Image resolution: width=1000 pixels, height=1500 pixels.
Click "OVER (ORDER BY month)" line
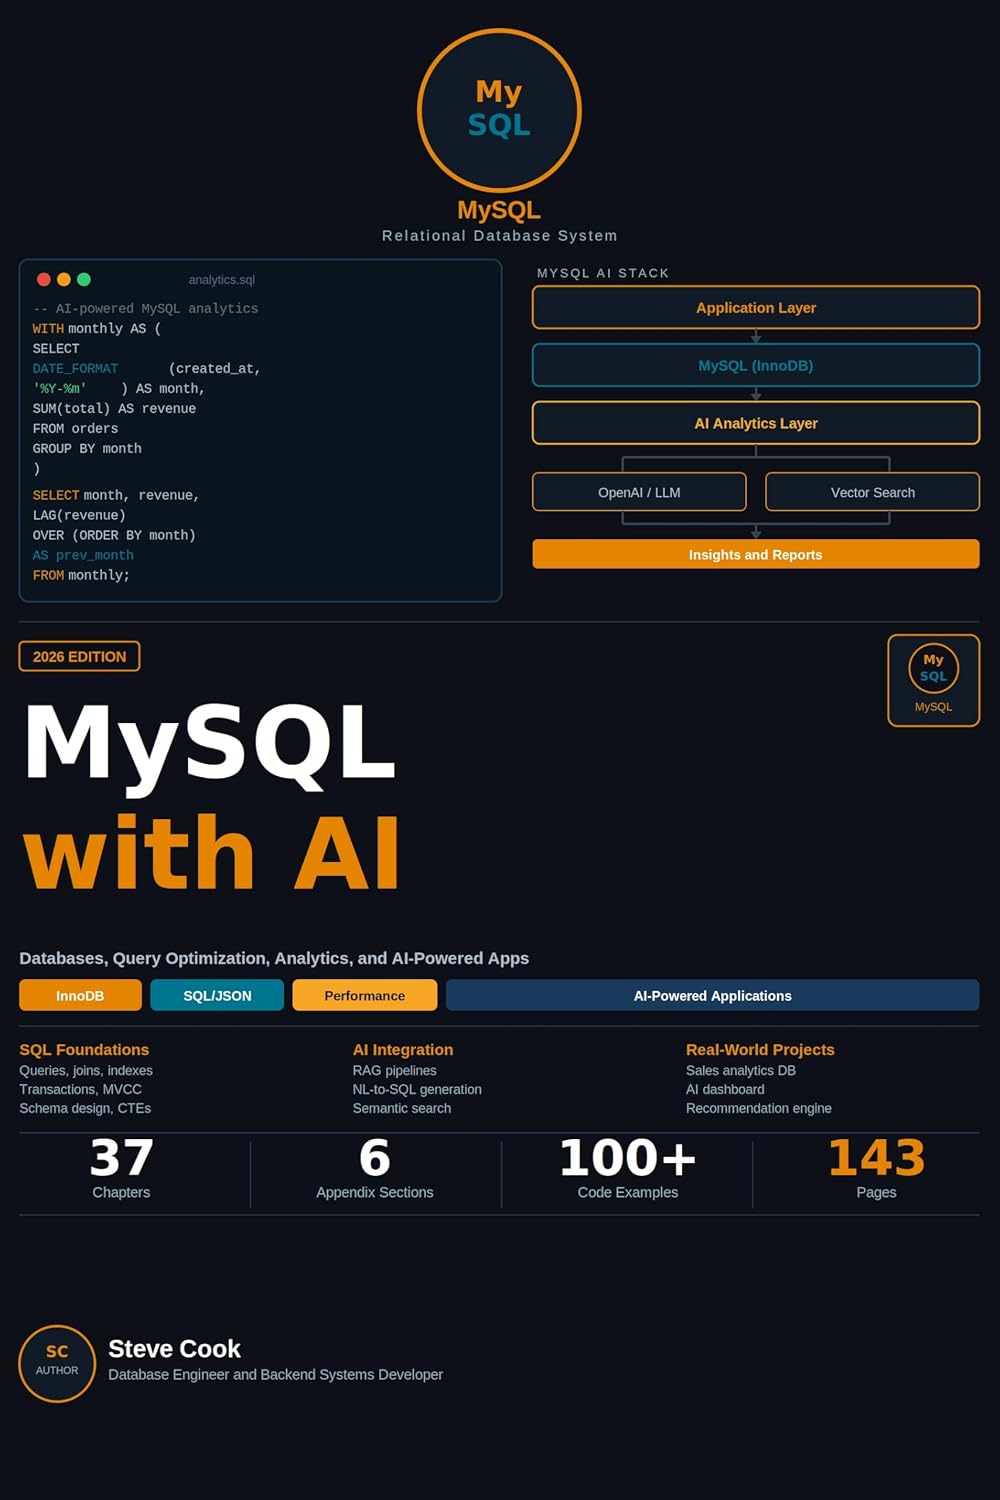[114, 536]
